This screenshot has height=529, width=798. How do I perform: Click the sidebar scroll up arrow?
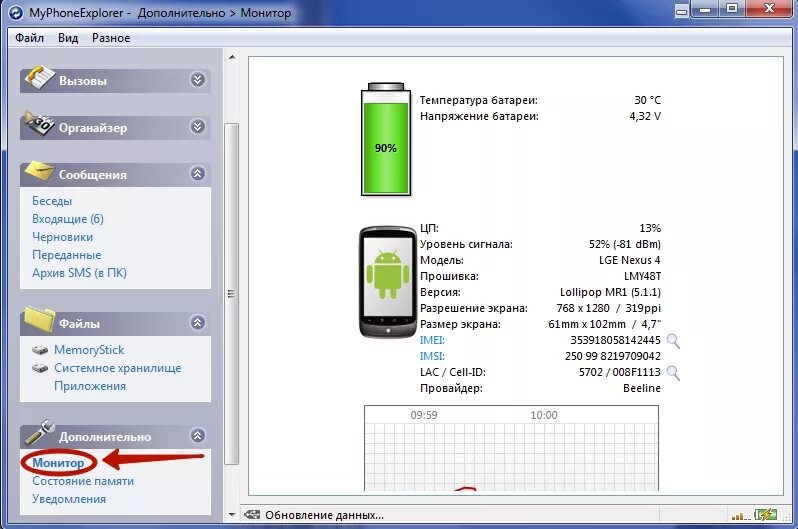[232, 57]
